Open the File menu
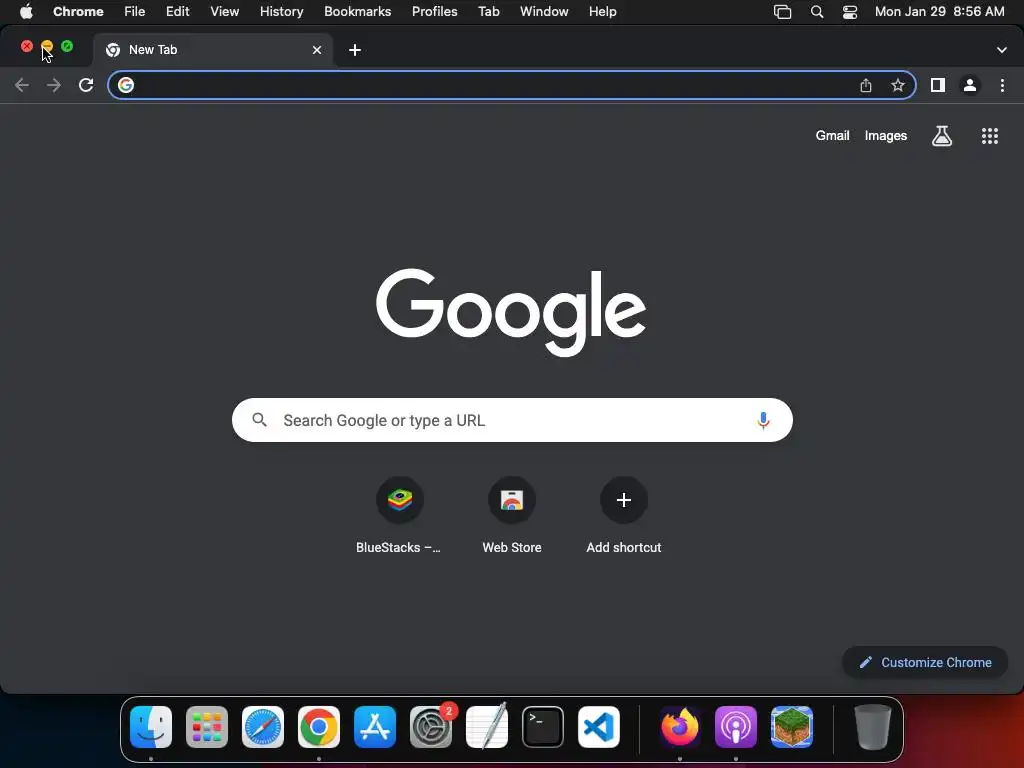This screenshot has width=1024, height=768. (x=135, y=12)
